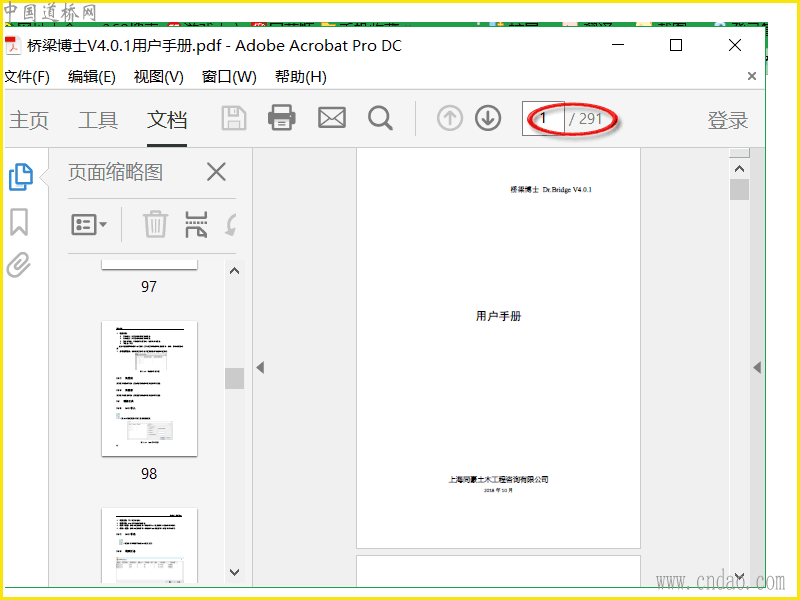800x600 pixels.
Task: Click the 页面缩略图 panel title
Action: pos(115,172)
